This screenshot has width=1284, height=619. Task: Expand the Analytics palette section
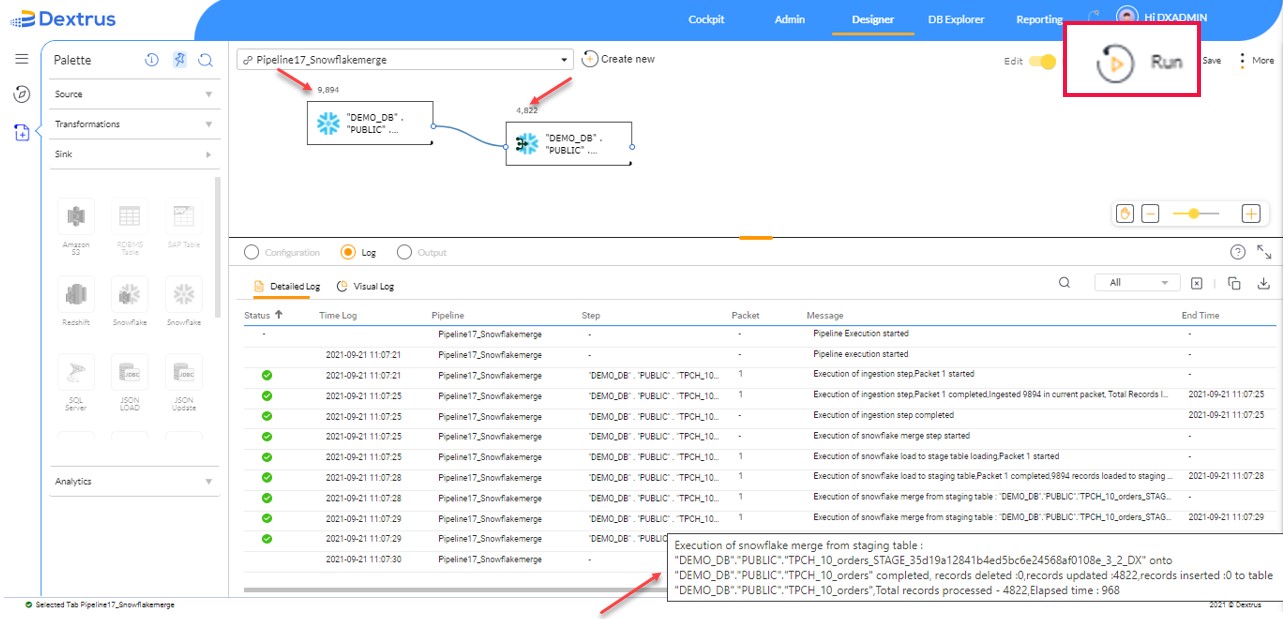coord(135,481)
